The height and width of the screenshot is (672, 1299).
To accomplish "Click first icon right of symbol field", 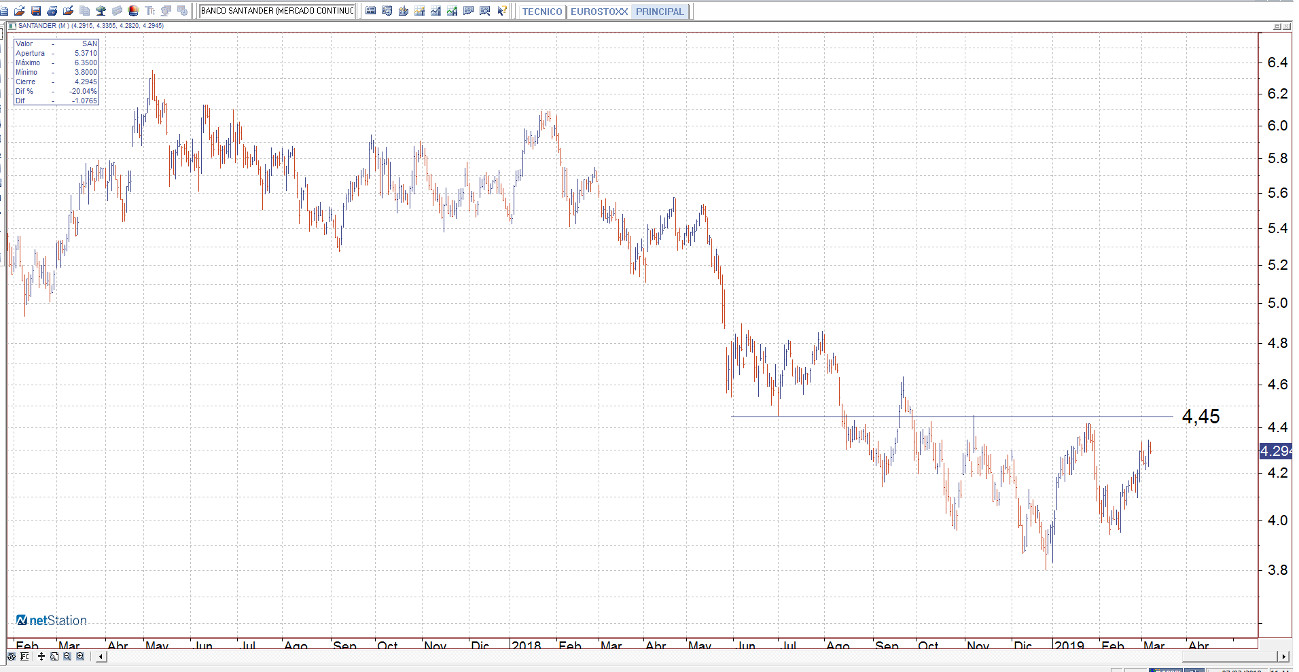I will 370,11.
